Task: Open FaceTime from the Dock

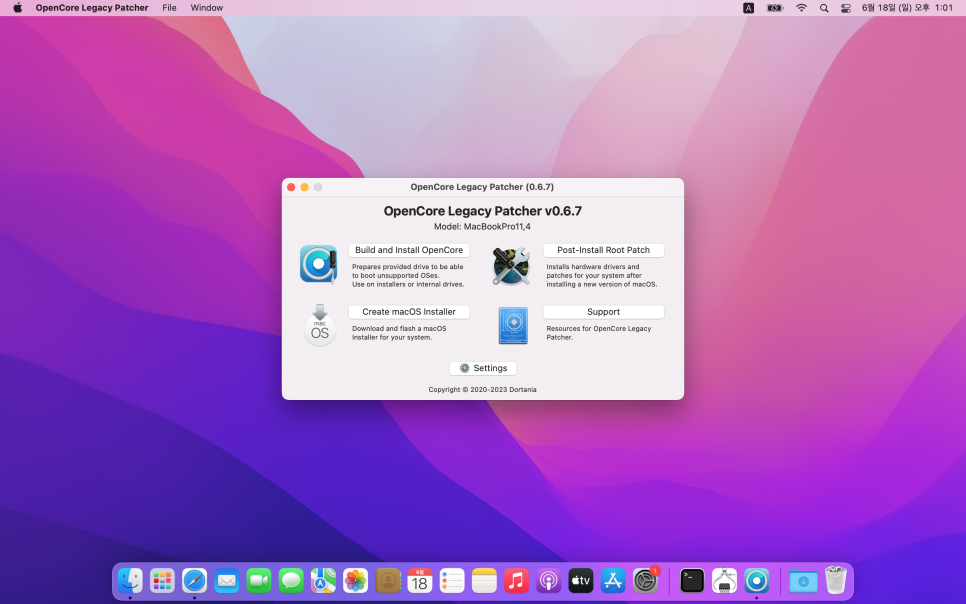Action: pyautogui.click(x=259, y=581)
